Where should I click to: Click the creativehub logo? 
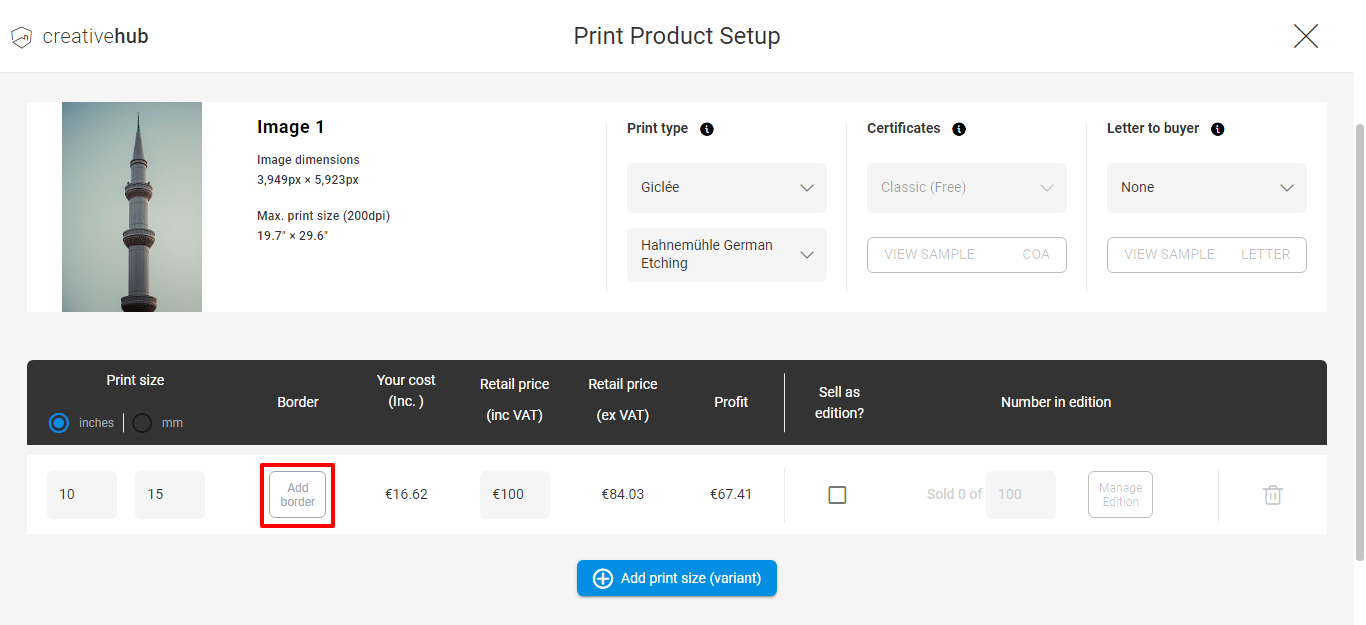click(79, 36)
